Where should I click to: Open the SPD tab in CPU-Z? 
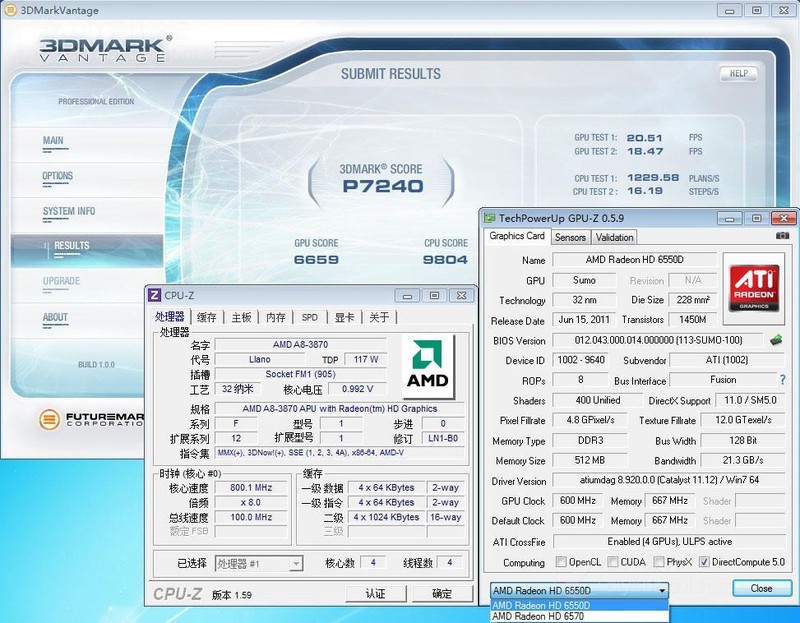coord(310,317)
